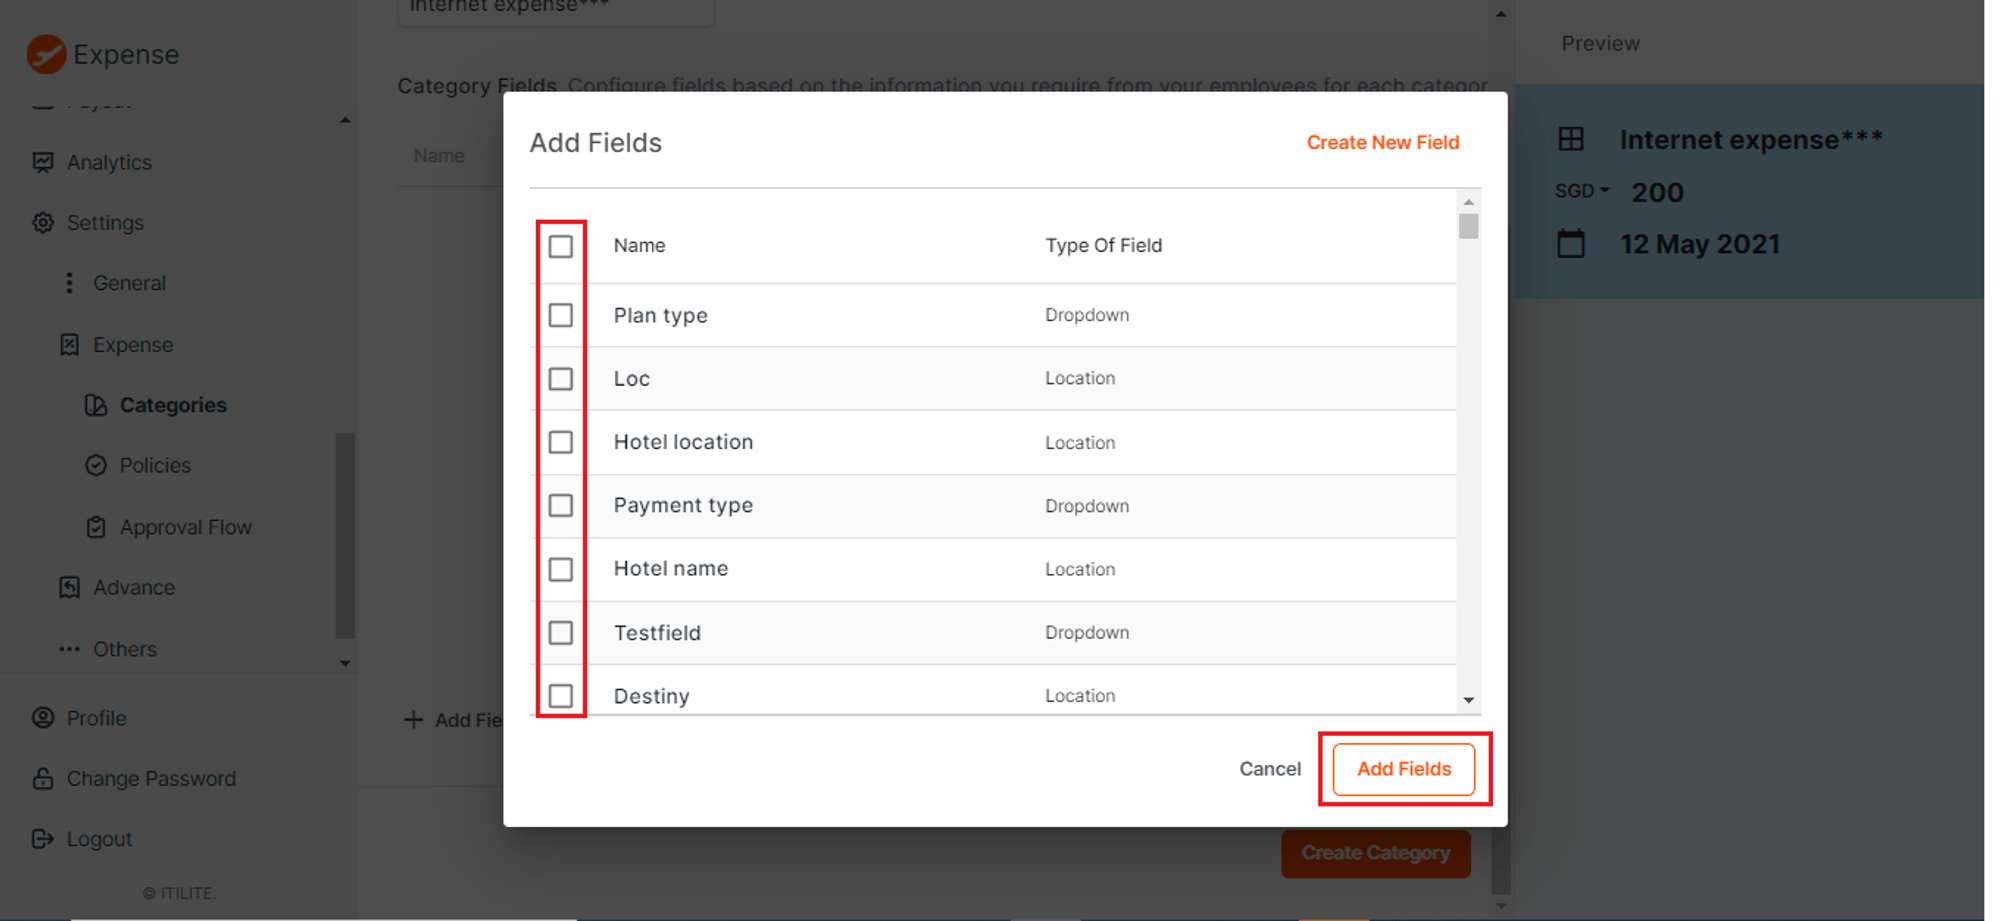Expand the Others sidebar section
Screen dimensions: 2000x921
[124, 649]
